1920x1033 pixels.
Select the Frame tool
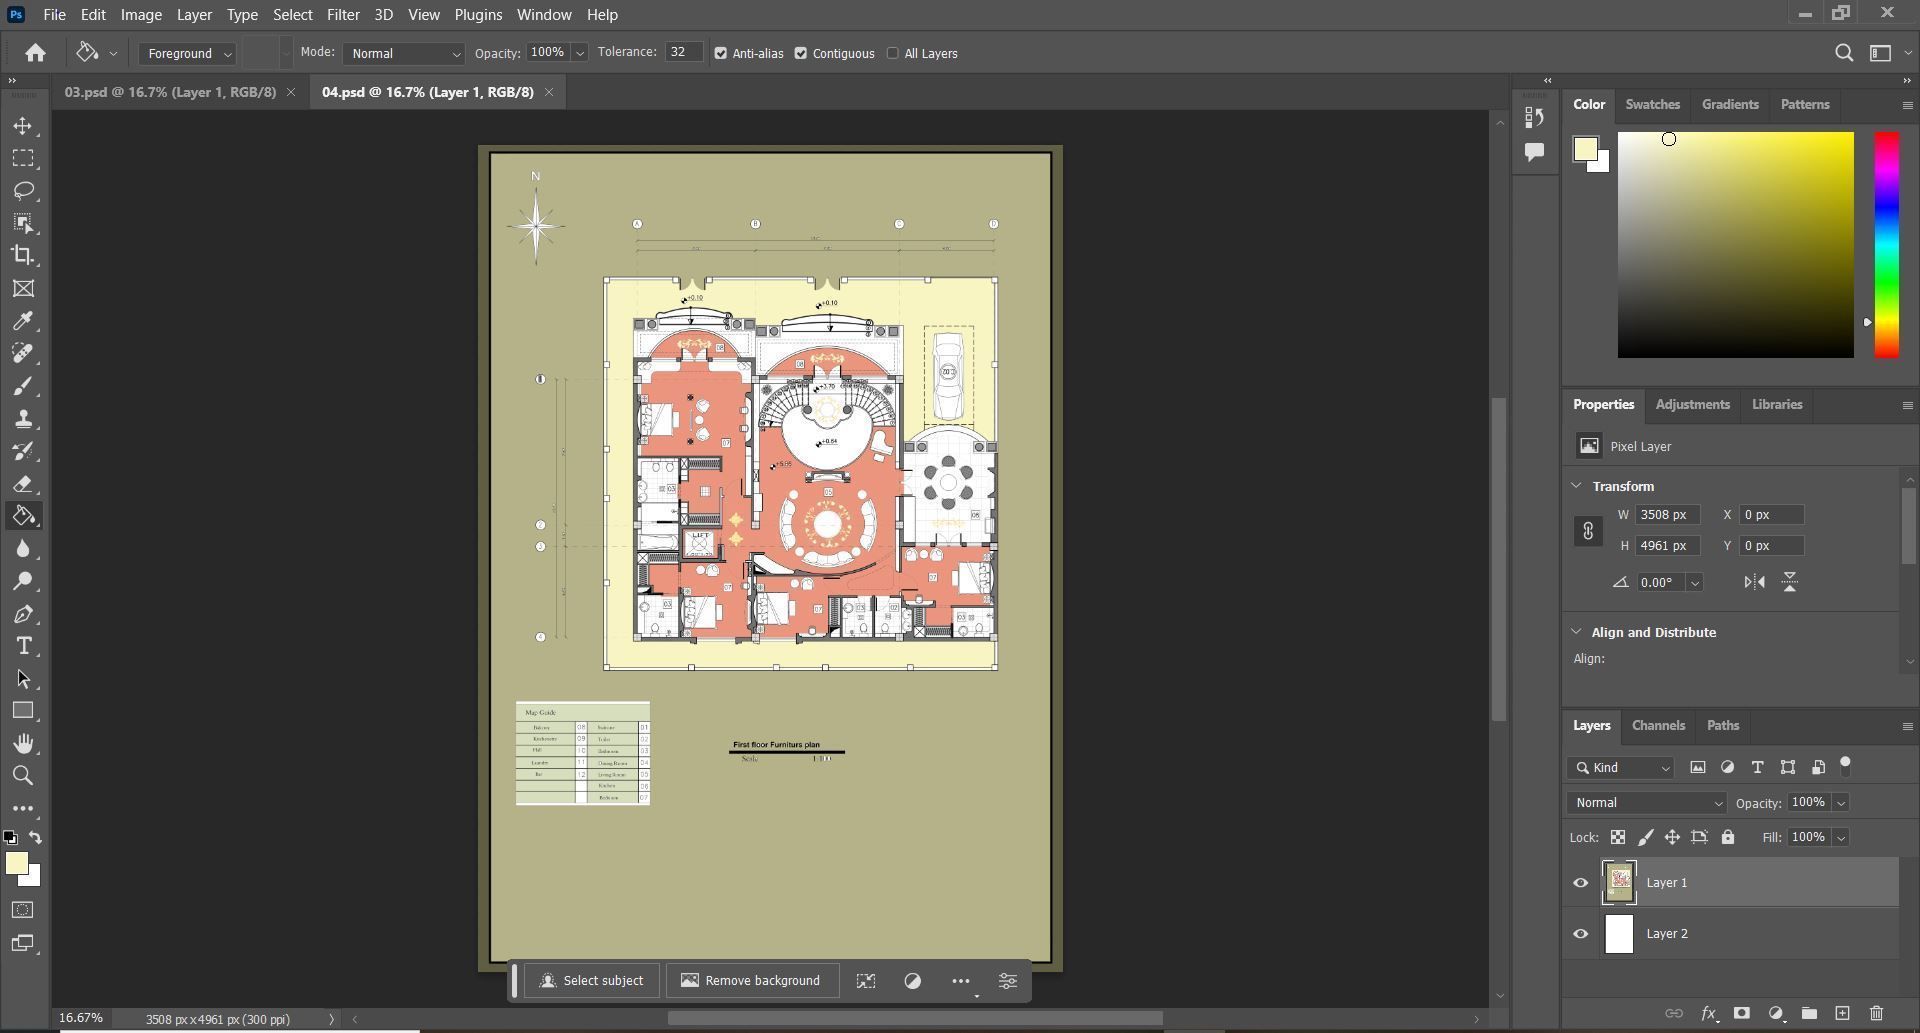tap(23, 288)
